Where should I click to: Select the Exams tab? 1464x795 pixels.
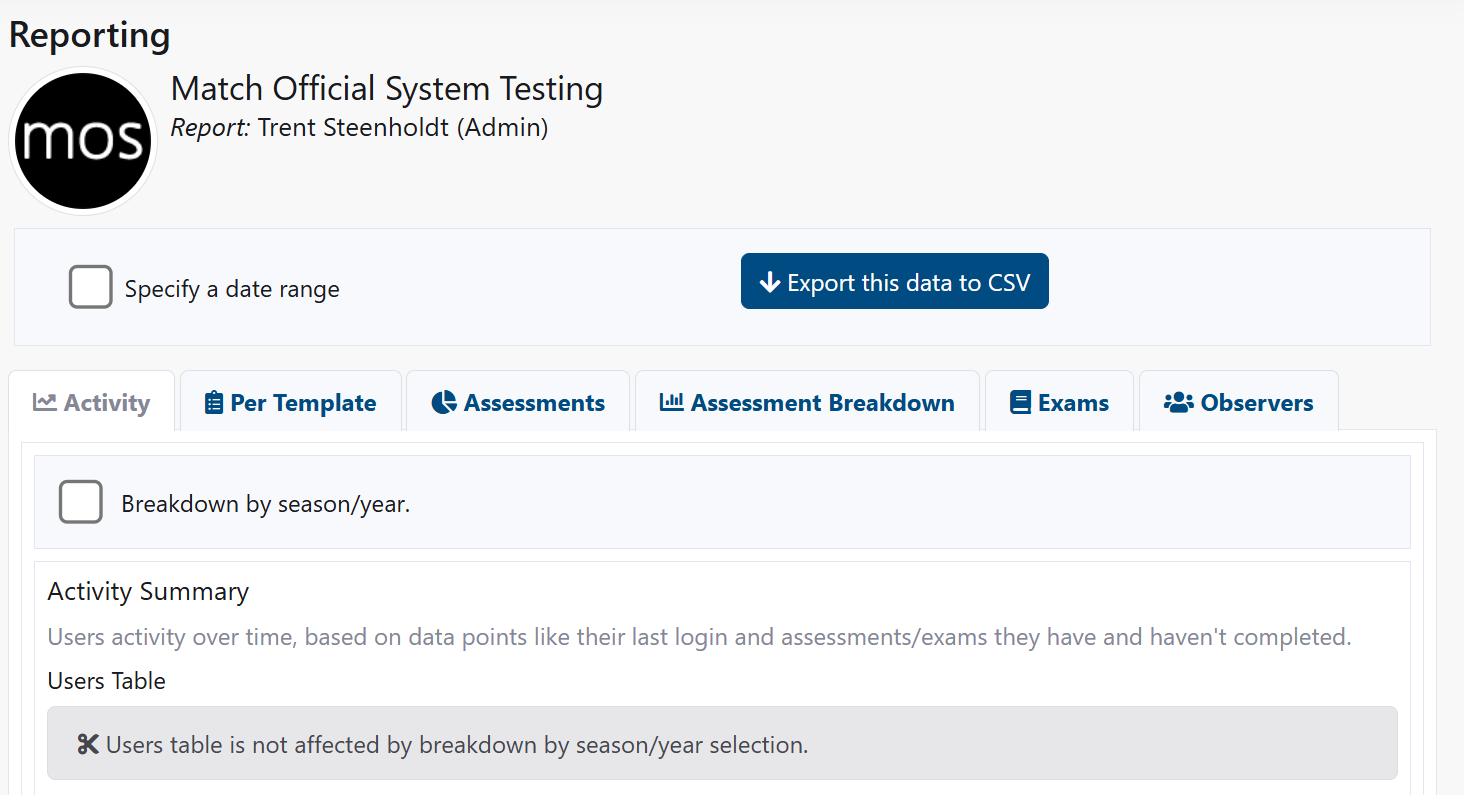[x=1073, y=403]
